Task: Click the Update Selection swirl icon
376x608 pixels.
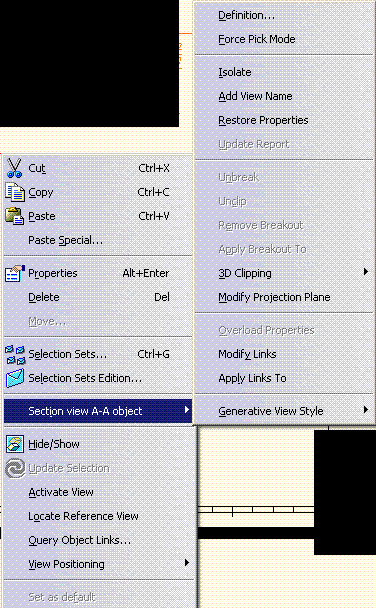Action: tap(15, 468)
